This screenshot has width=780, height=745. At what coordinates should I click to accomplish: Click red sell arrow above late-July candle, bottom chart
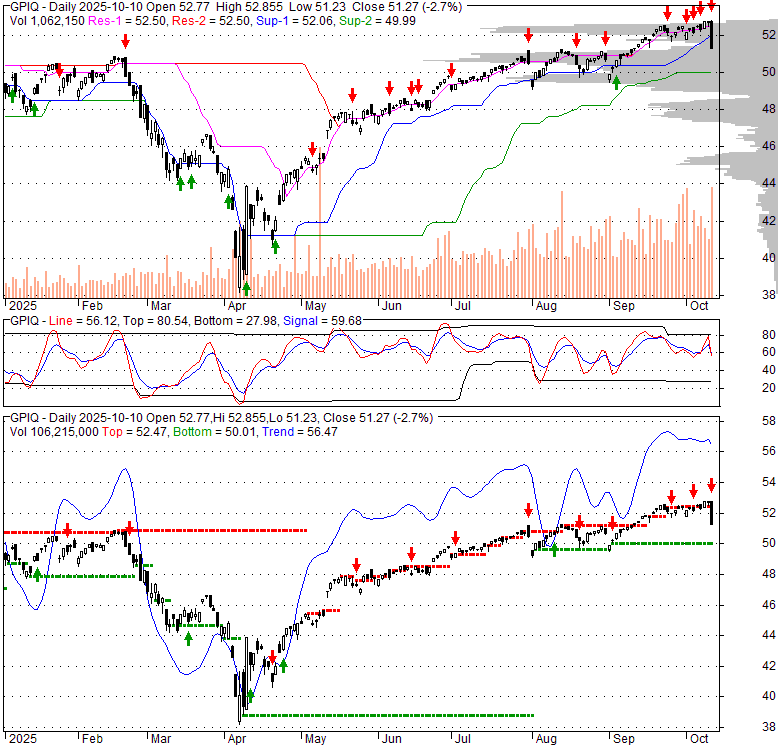[x=528, y=510]
